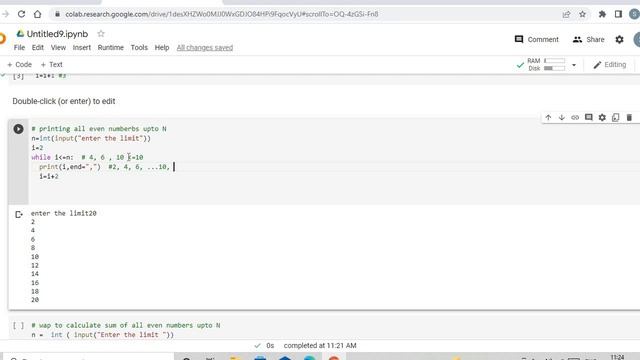Open the Runtime menu
640x360 pixels.
pos(111,48)
